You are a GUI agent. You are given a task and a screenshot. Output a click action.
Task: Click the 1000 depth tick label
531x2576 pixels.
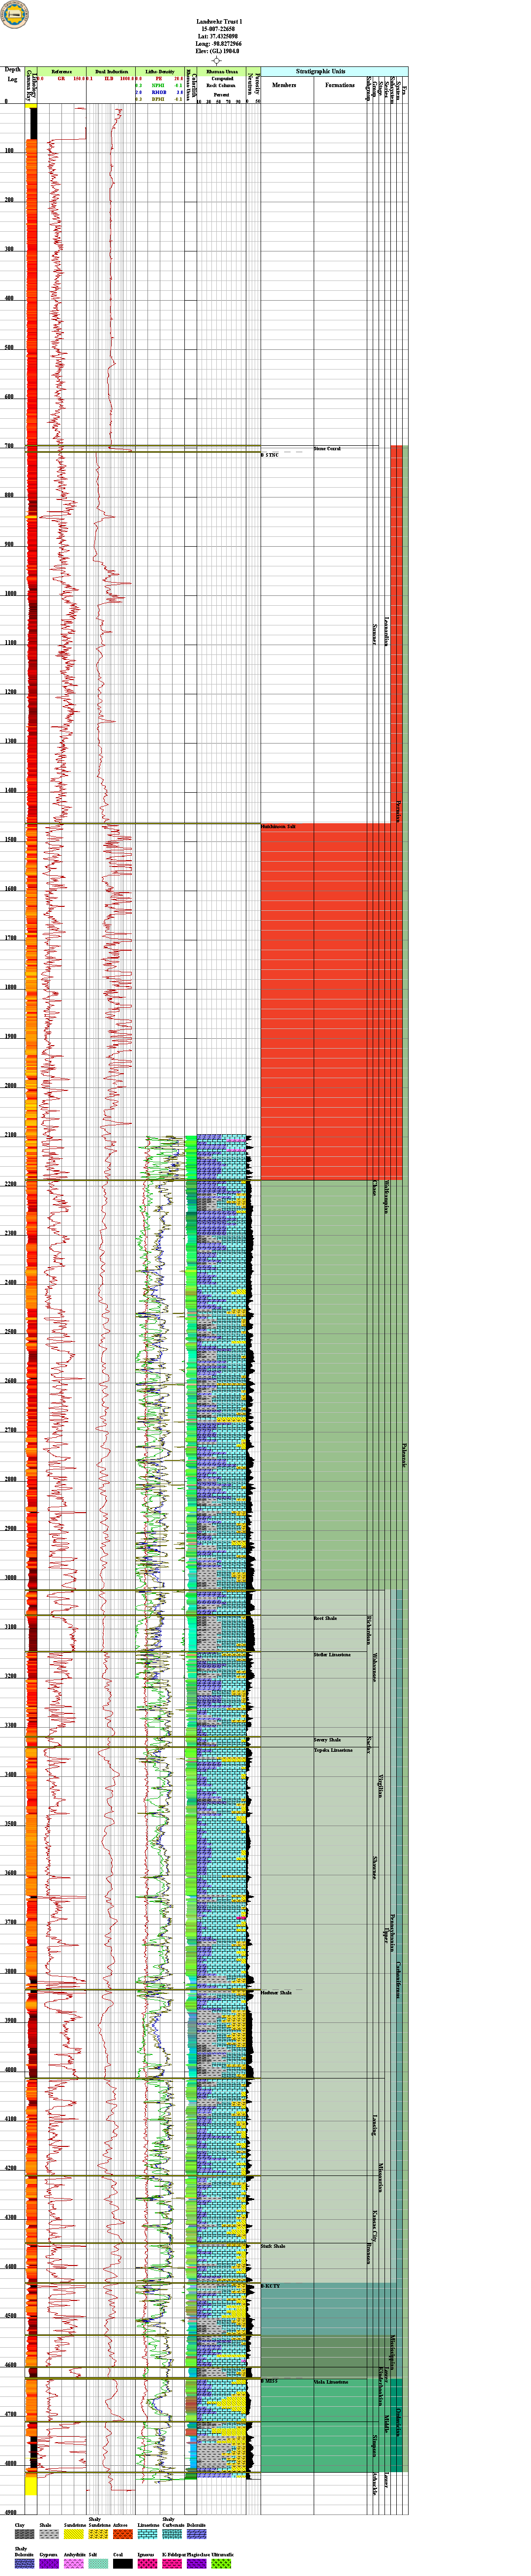(x=10, y=594)
